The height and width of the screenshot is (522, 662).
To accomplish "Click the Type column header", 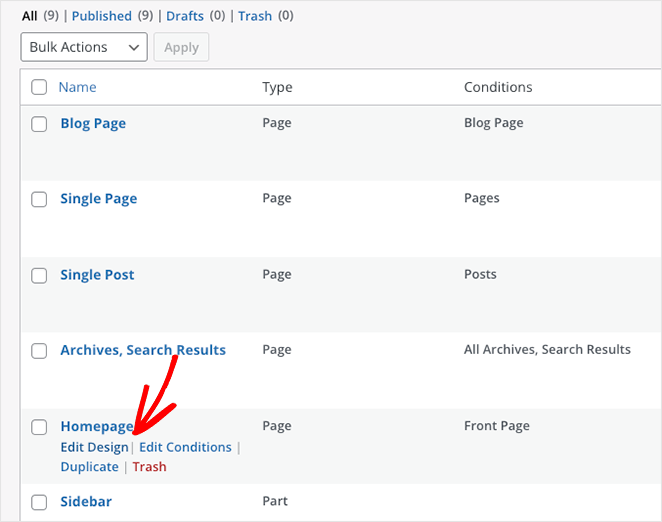I will point(277,87).
